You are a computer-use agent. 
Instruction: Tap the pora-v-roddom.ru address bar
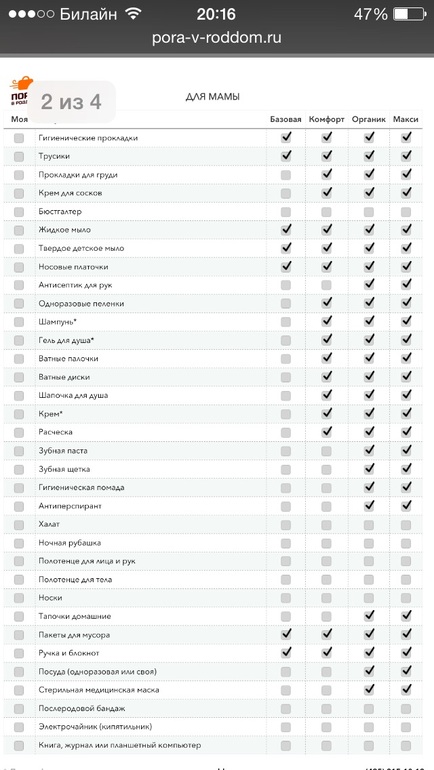tap(217, 38)
